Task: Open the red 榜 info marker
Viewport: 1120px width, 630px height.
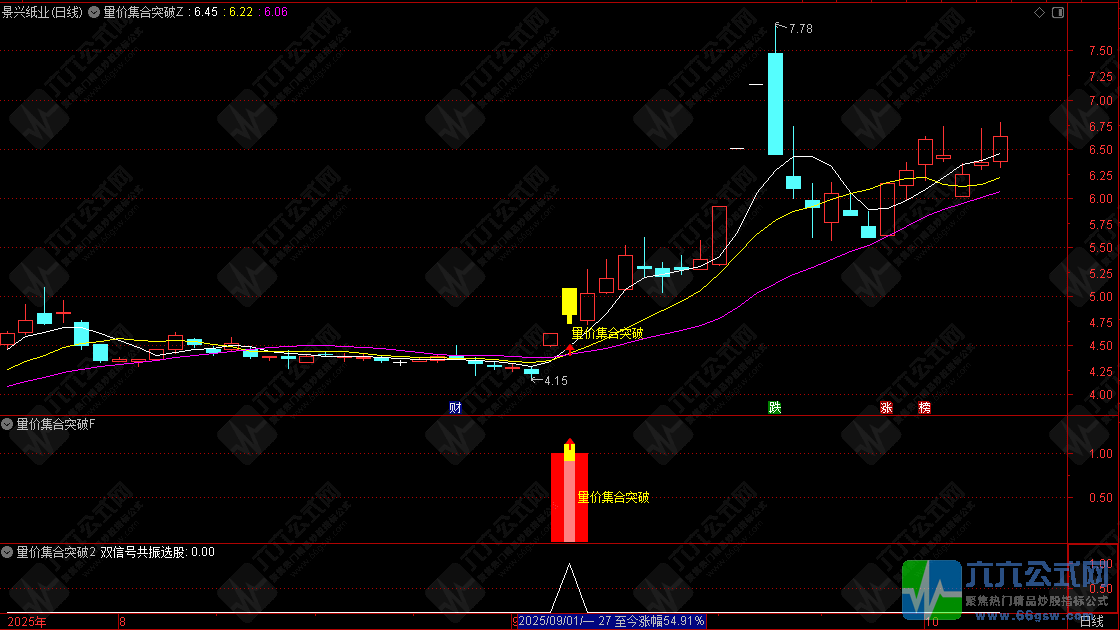Action: [x=924, y=408]
